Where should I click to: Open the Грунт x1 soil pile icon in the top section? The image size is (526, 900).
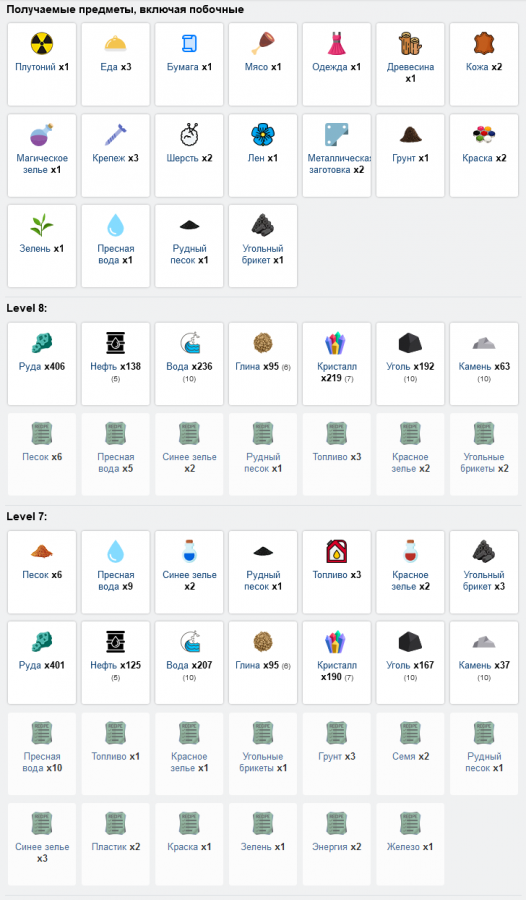410,135
